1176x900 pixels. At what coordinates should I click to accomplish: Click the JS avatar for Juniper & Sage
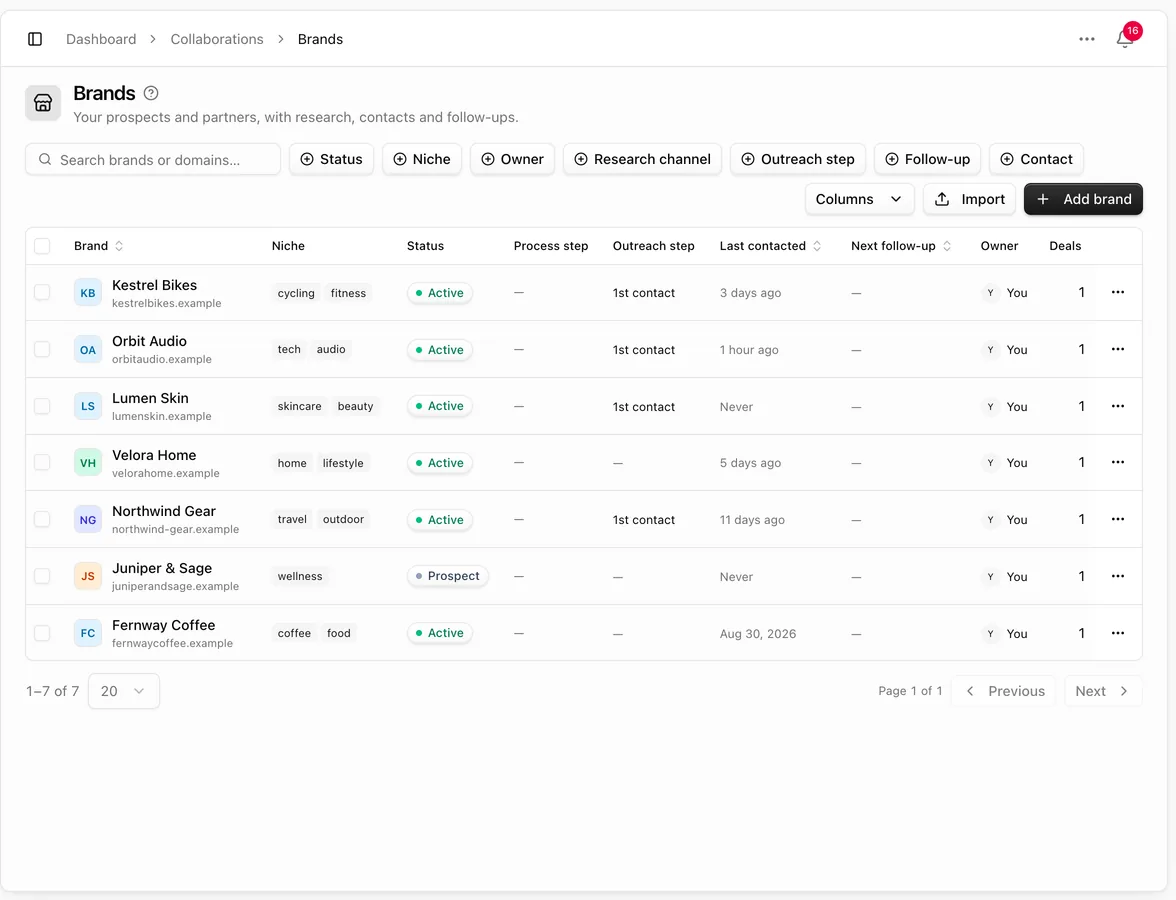point(88,577)
